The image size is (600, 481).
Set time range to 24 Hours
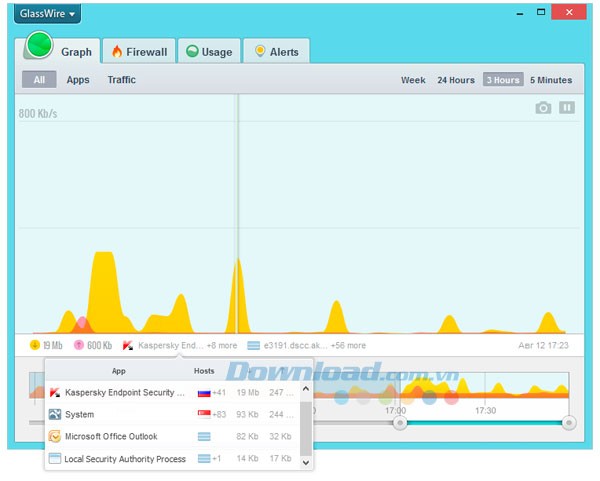pos(456,80)
